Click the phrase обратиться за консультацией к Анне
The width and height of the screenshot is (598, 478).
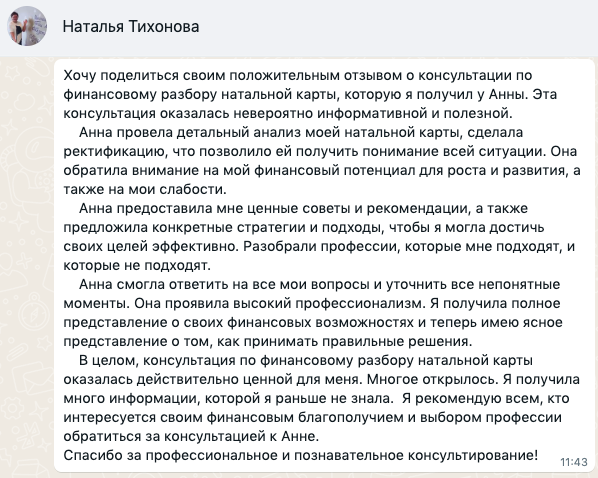point(191,436)
